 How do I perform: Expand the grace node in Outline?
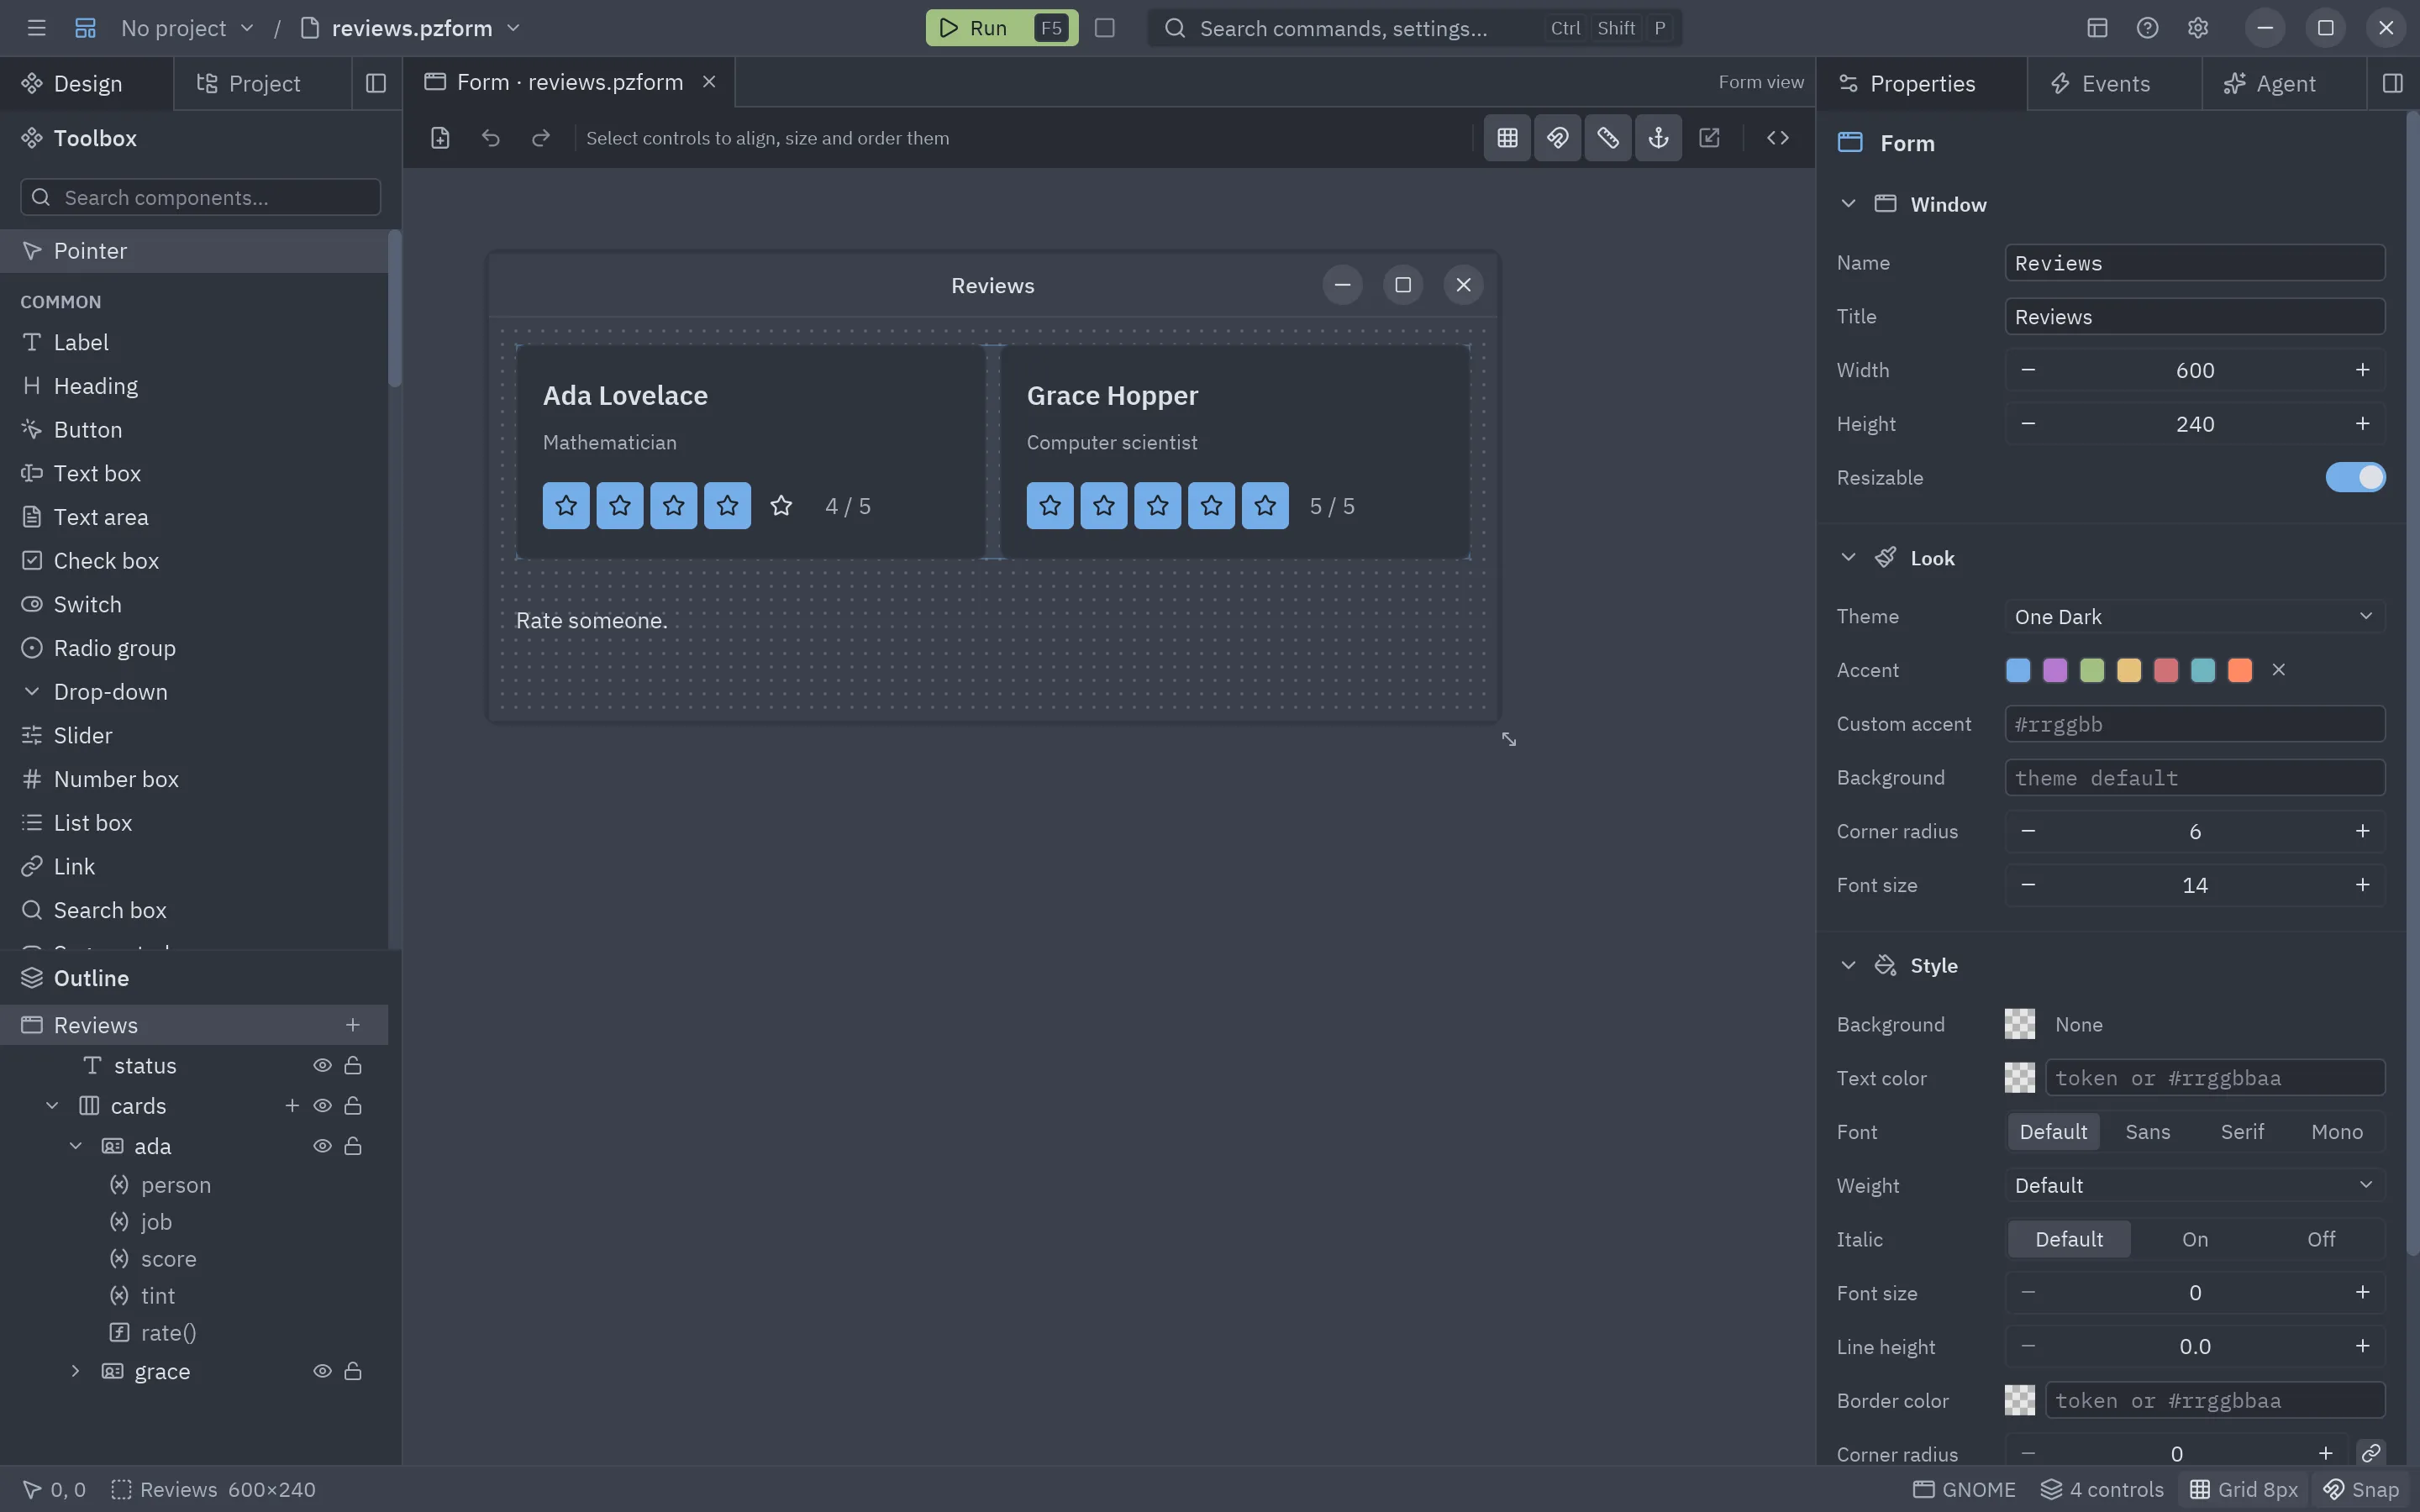point(75,1371)
